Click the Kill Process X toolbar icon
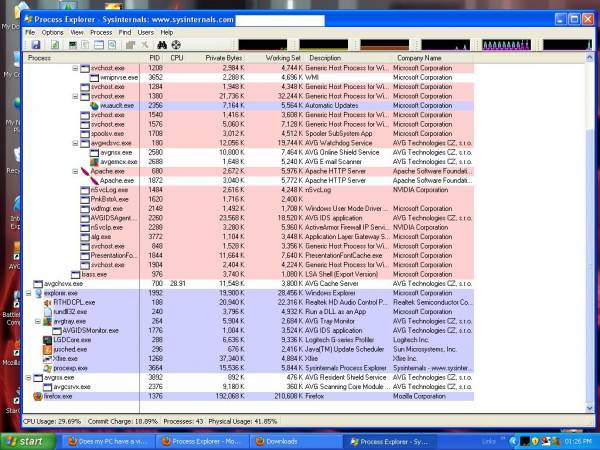The width and height of the screenshot is (600, 450). [145, 45]
